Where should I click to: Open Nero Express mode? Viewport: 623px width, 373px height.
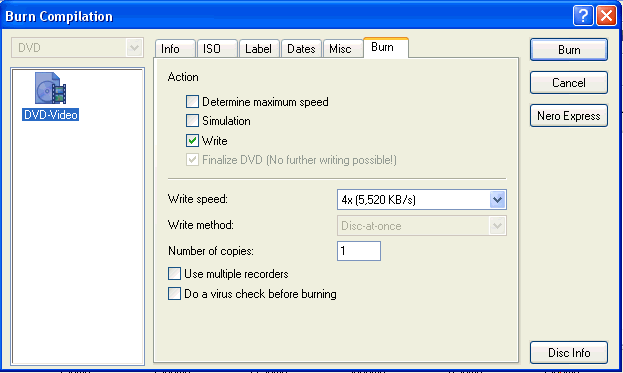tap(569, 116)
